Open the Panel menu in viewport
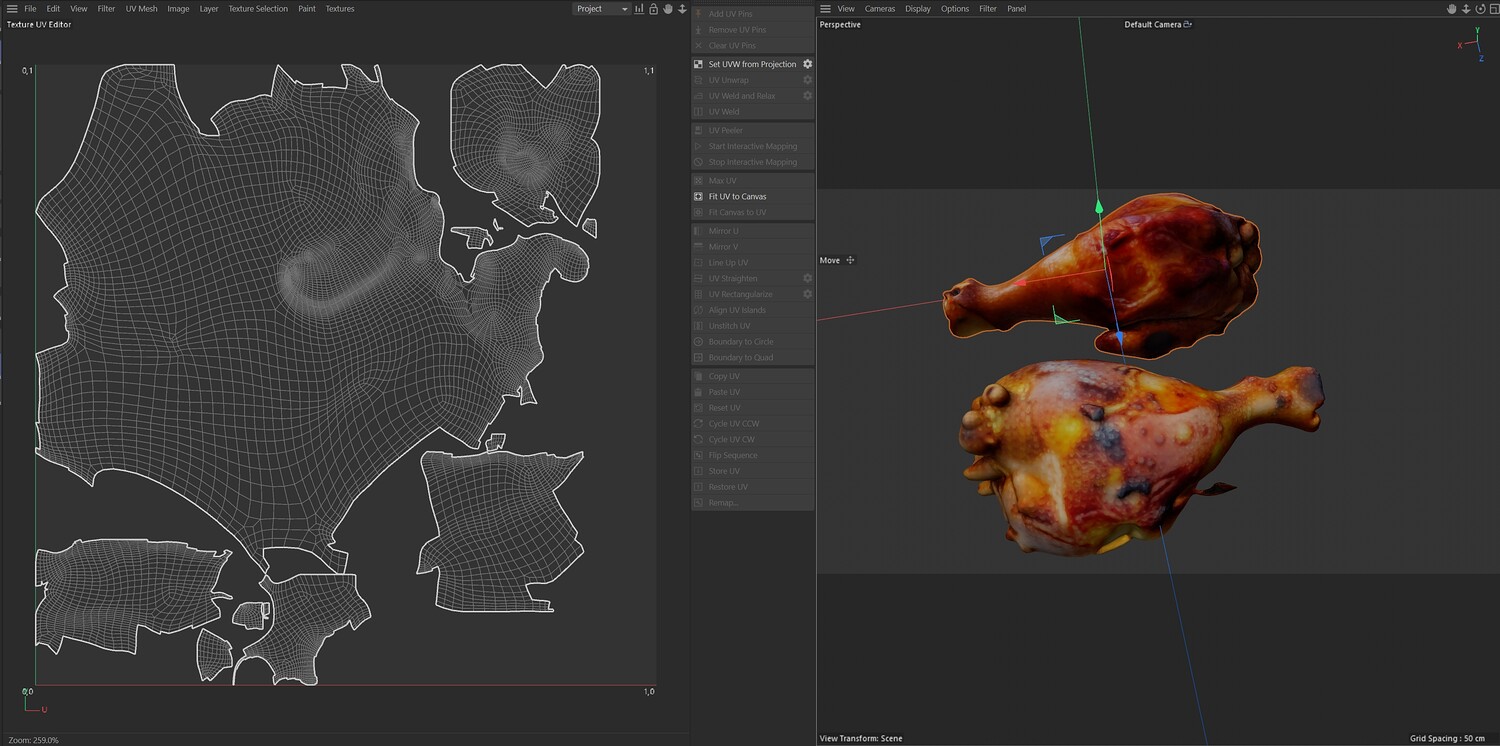Screen dimensions: 1500x746 (x=1016, y=9)
